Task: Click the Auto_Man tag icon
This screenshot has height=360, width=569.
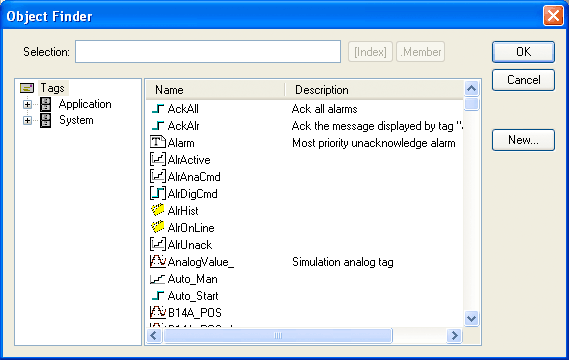Action: point(158,279)
